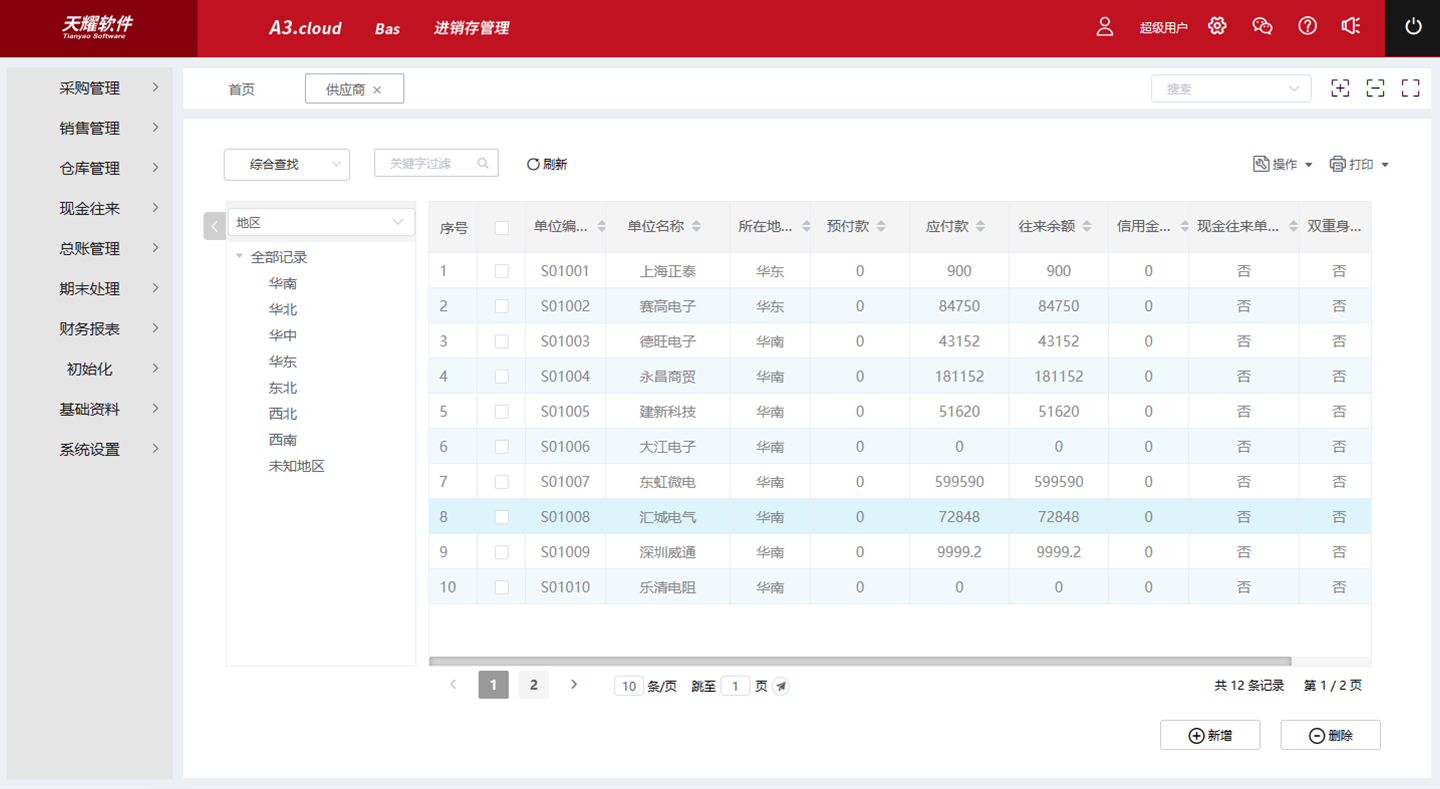Open the 操作 dropdown menu

click(x=1283, y=164)
